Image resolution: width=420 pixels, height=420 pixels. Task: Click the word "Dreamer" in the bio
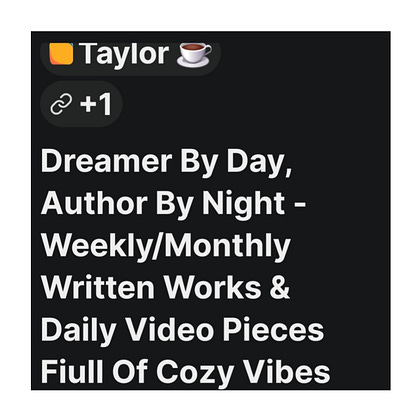(106, 161)
